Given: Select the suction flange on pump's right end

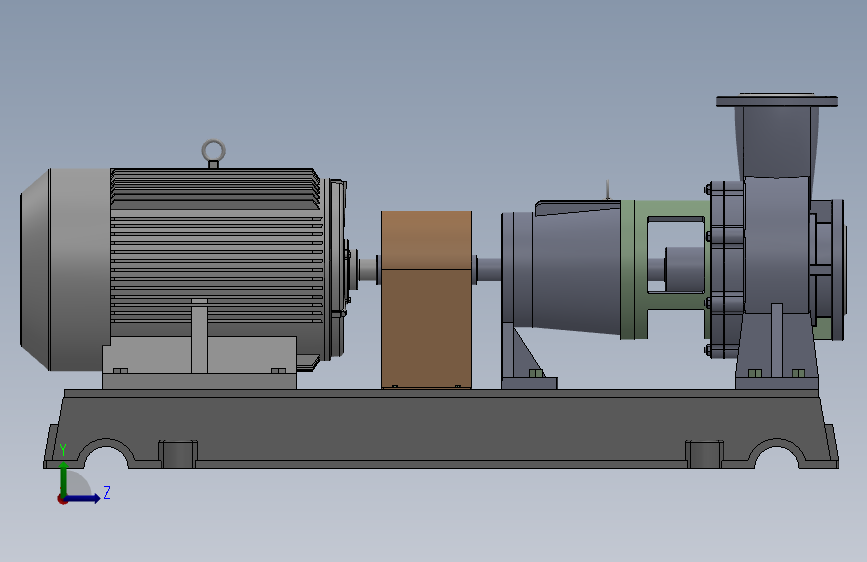Looking at the screenshot, I should tap(838, 269).
